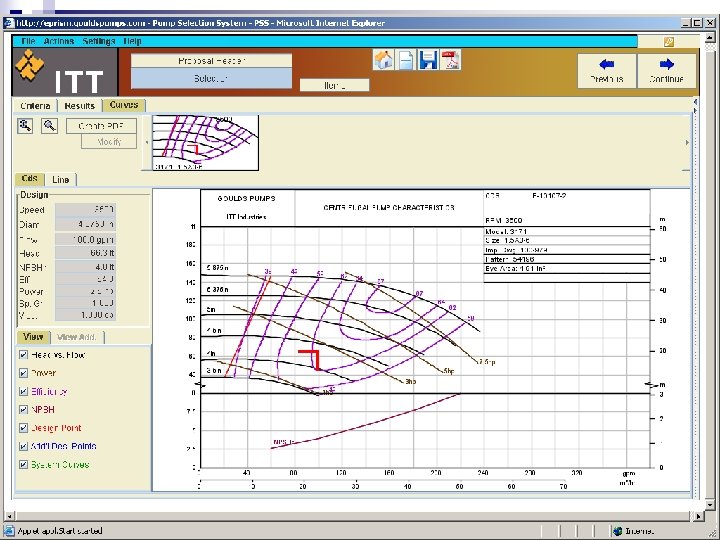Toggle the Design Point checkbox
The height and width of the screenshot is (540, 720).
point(23,428)
